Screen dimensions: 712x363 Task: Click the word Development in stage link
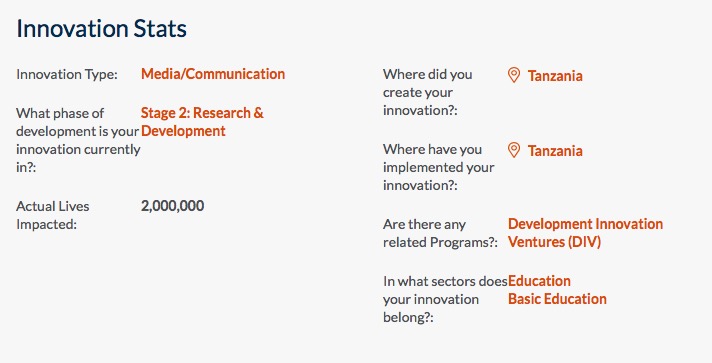tap(183, 131)
